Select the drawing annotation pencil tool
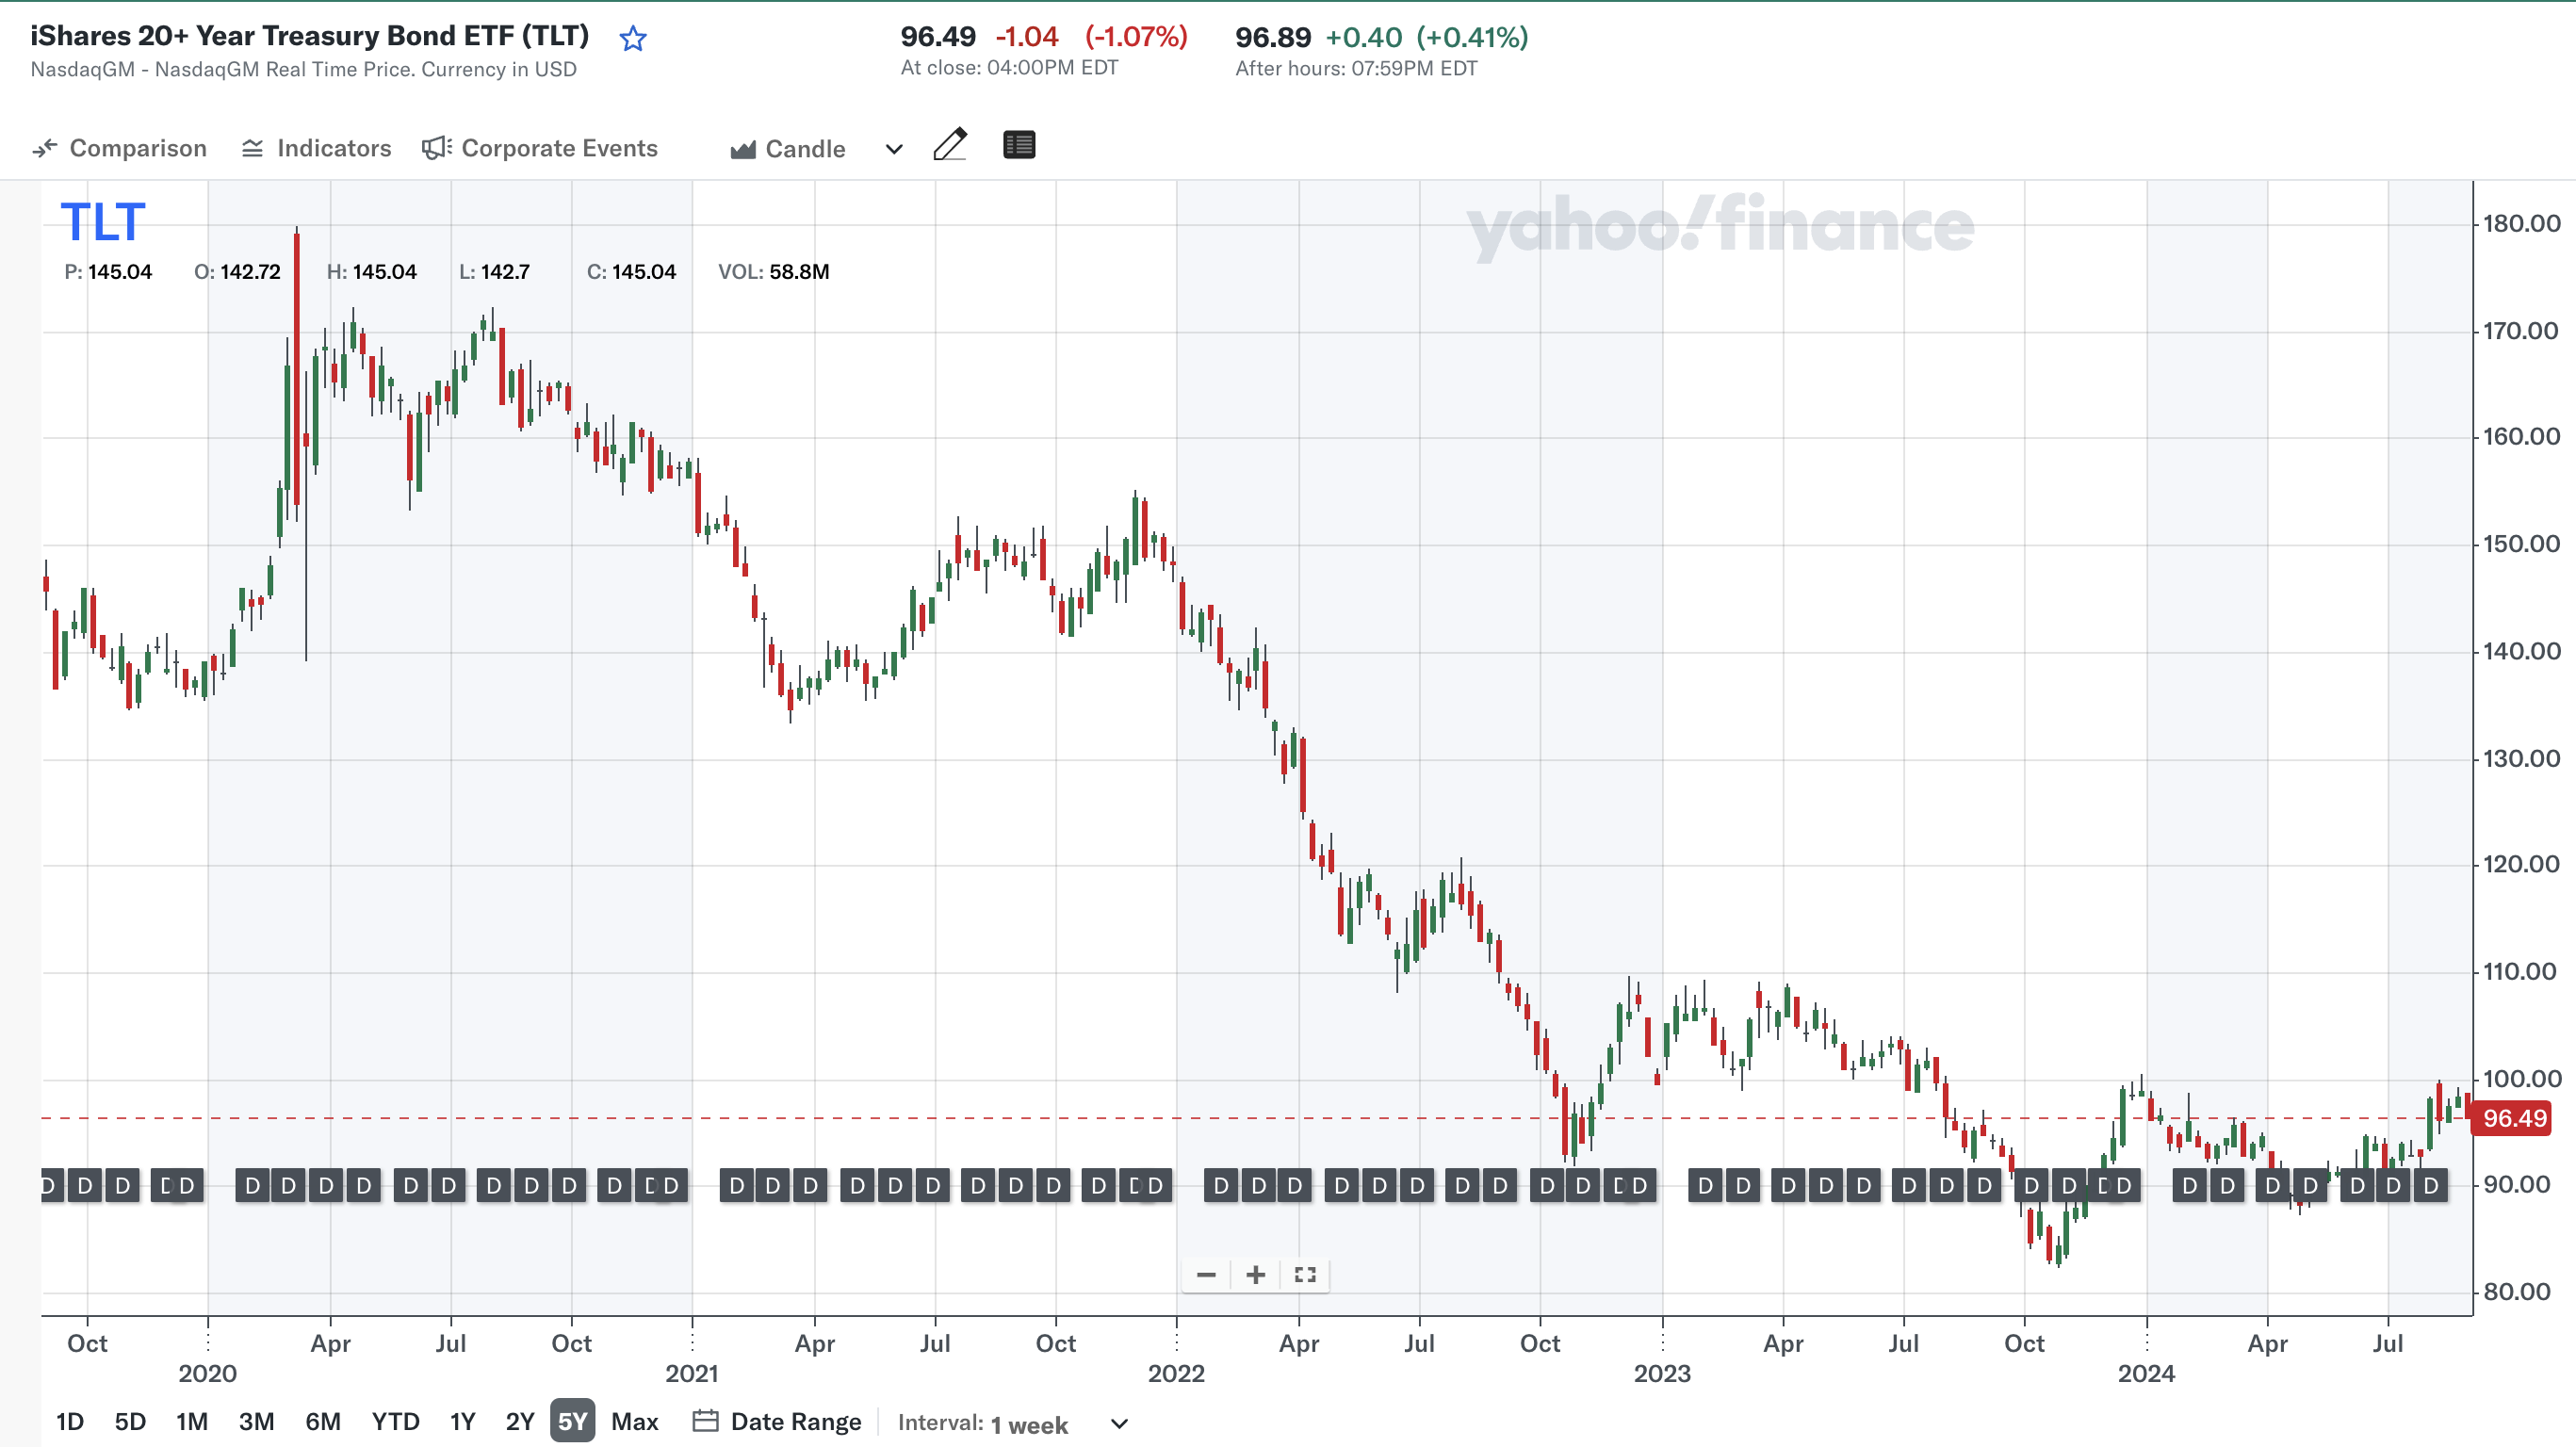This screenshot has width=2576, height=1447. click(x=951, y=145)
